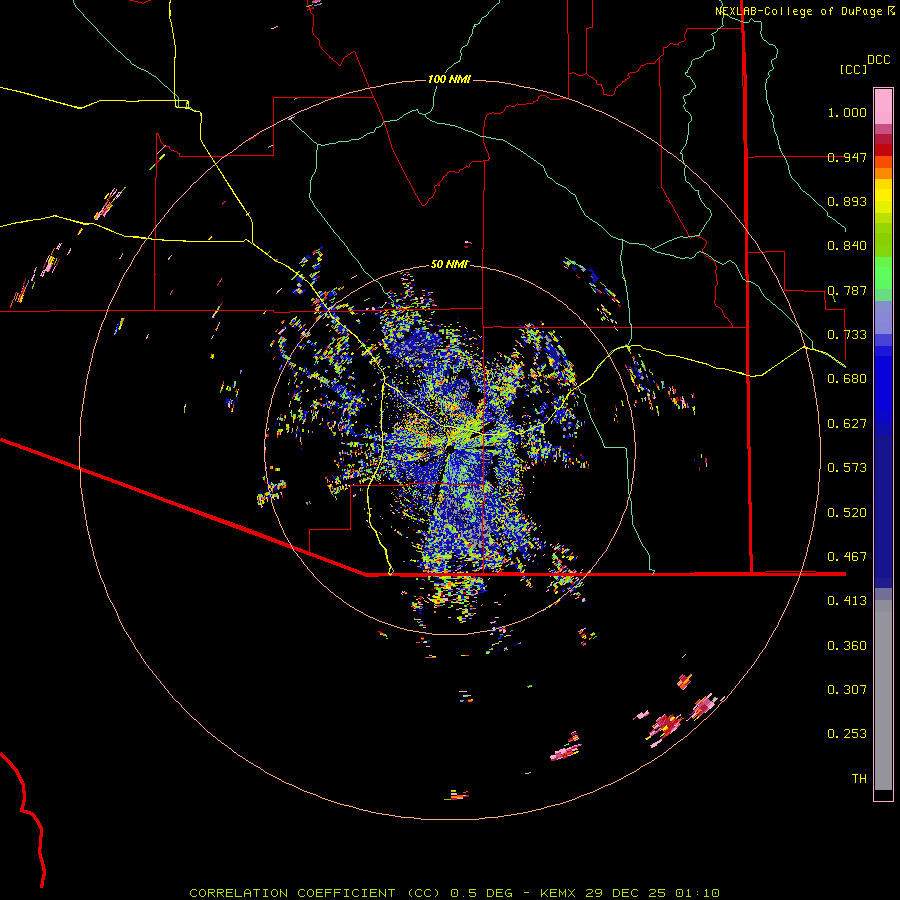Click the 0.360 scale value
900x900 pixels.
847,646
